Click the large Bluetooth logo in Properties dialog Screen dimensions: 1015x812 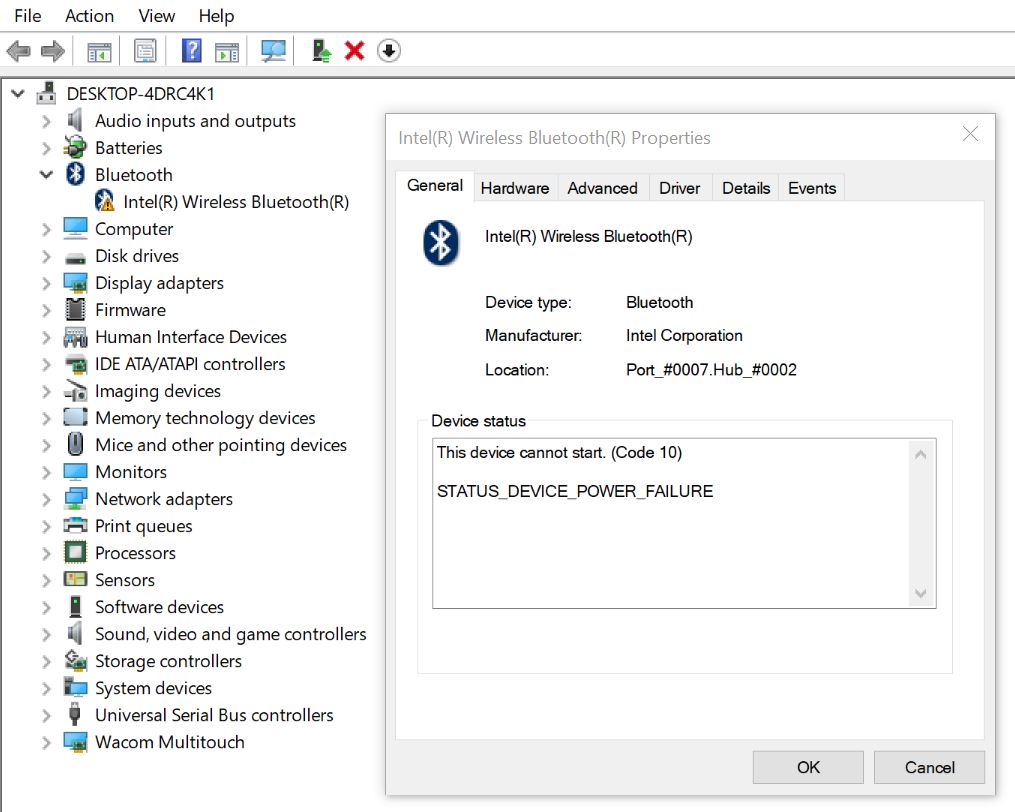pyautogui.click(x=441, y=243)
